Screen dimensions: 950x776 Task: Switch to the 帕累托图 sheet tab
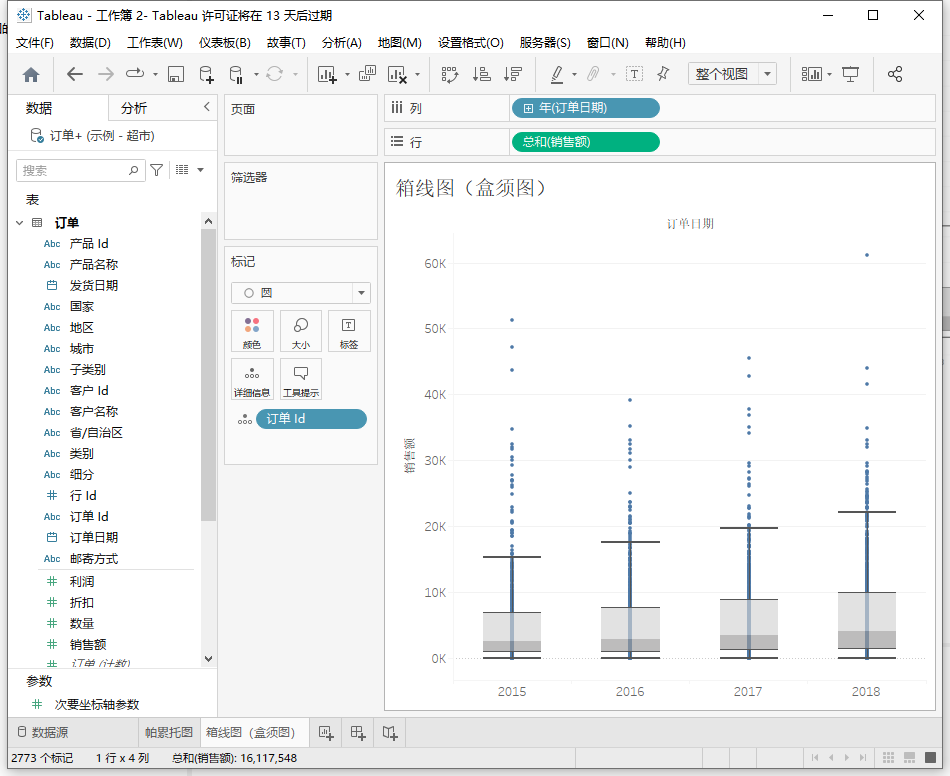169,732
